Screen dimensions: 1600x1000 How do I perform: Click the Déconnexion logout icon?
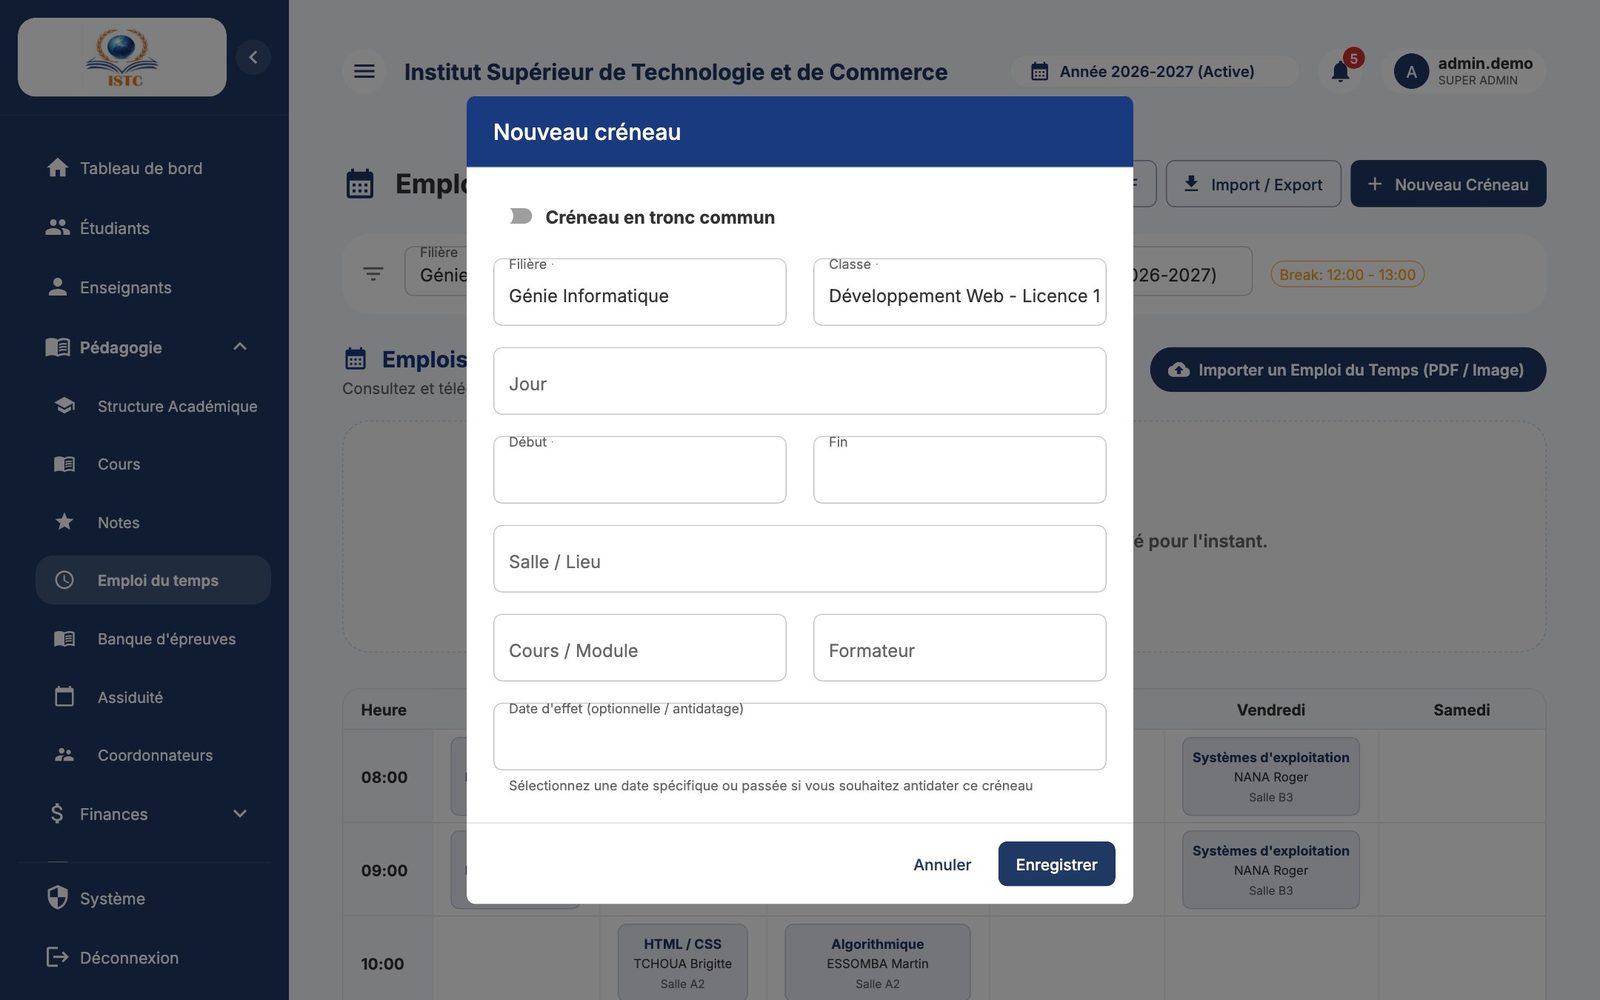click(57, 957)
